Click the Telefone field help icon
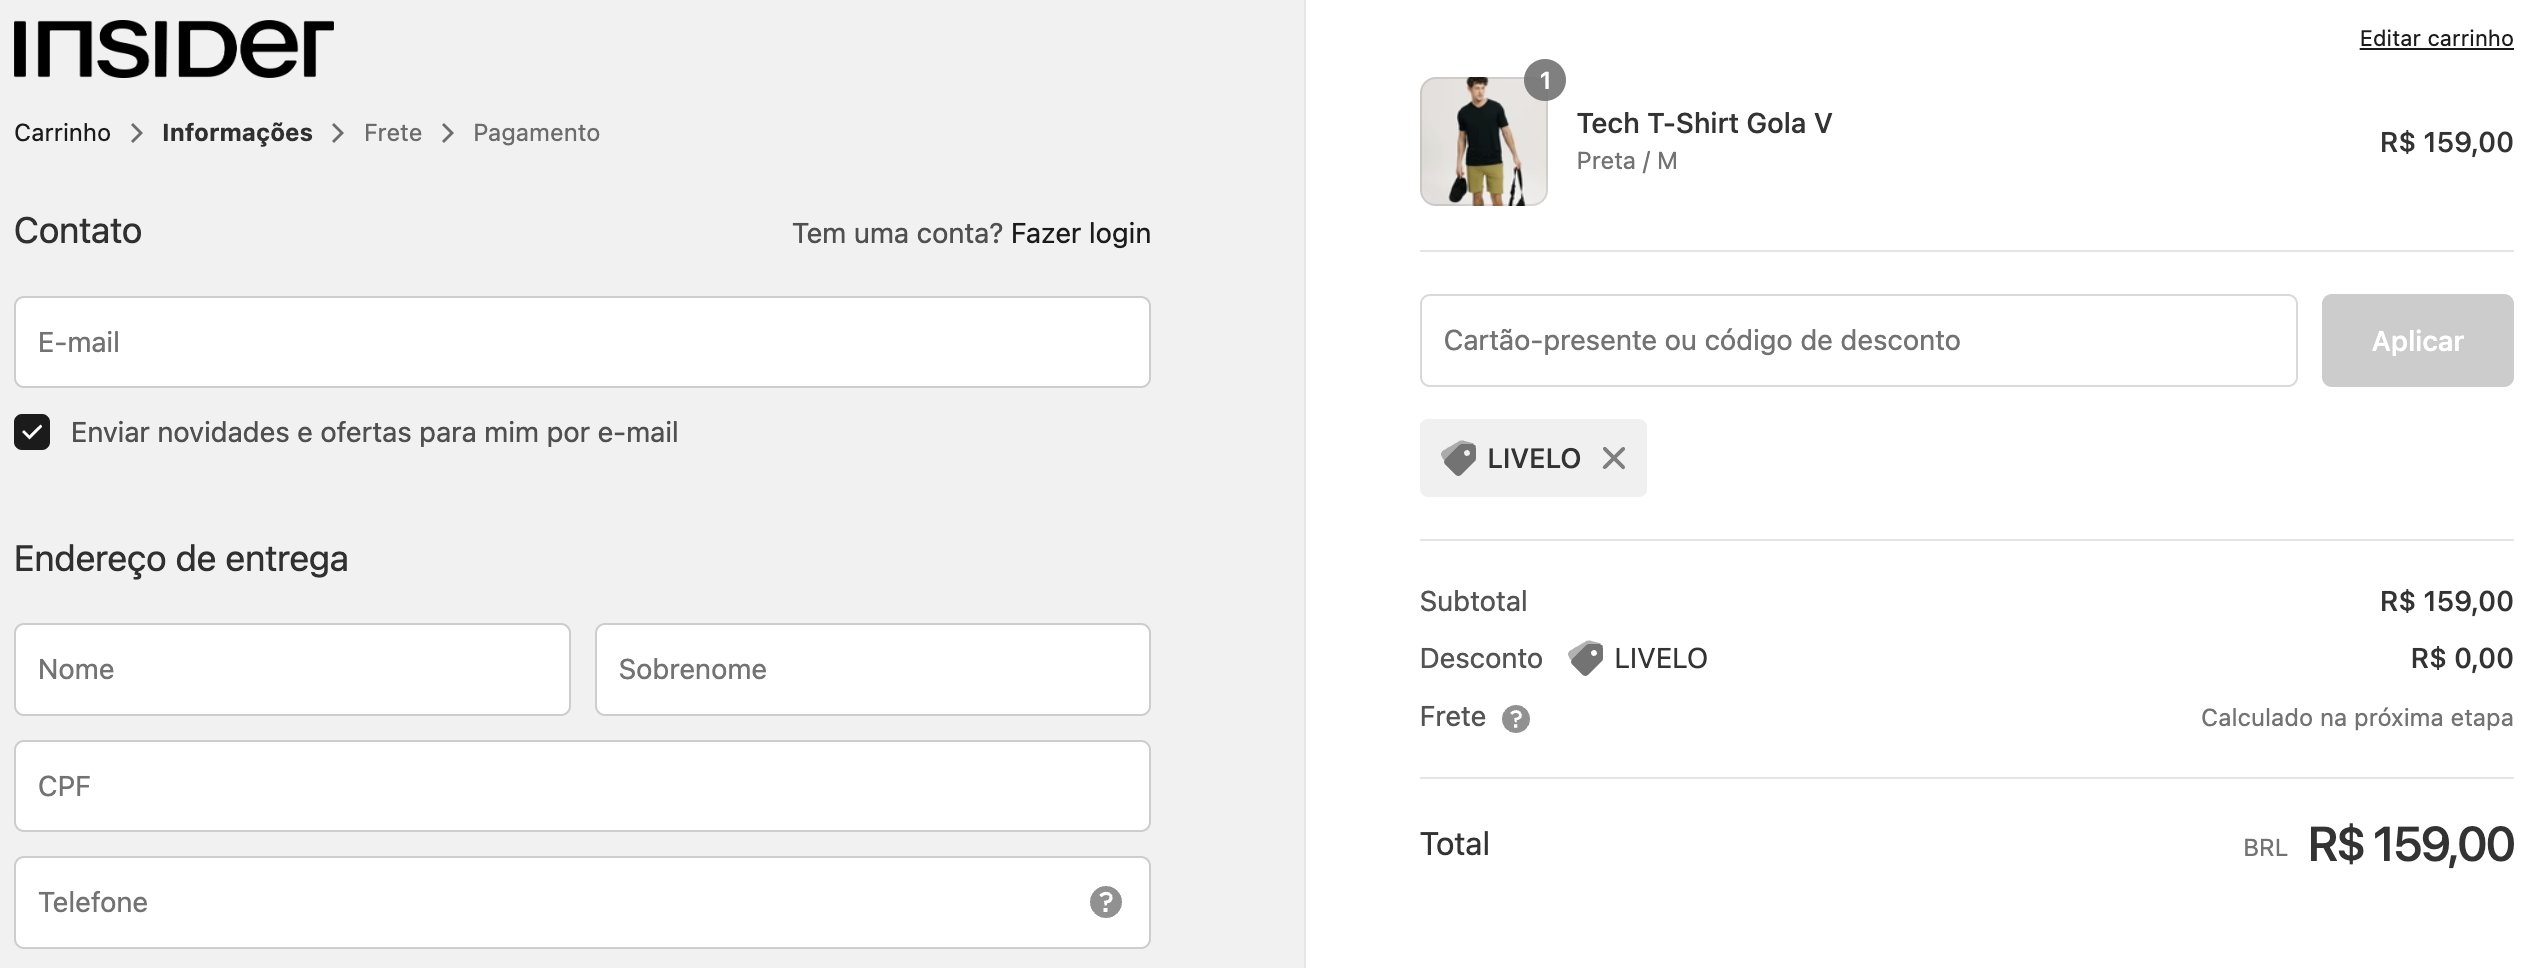The height and width of the screenshot is (968, 2542). click(1105, 902)
